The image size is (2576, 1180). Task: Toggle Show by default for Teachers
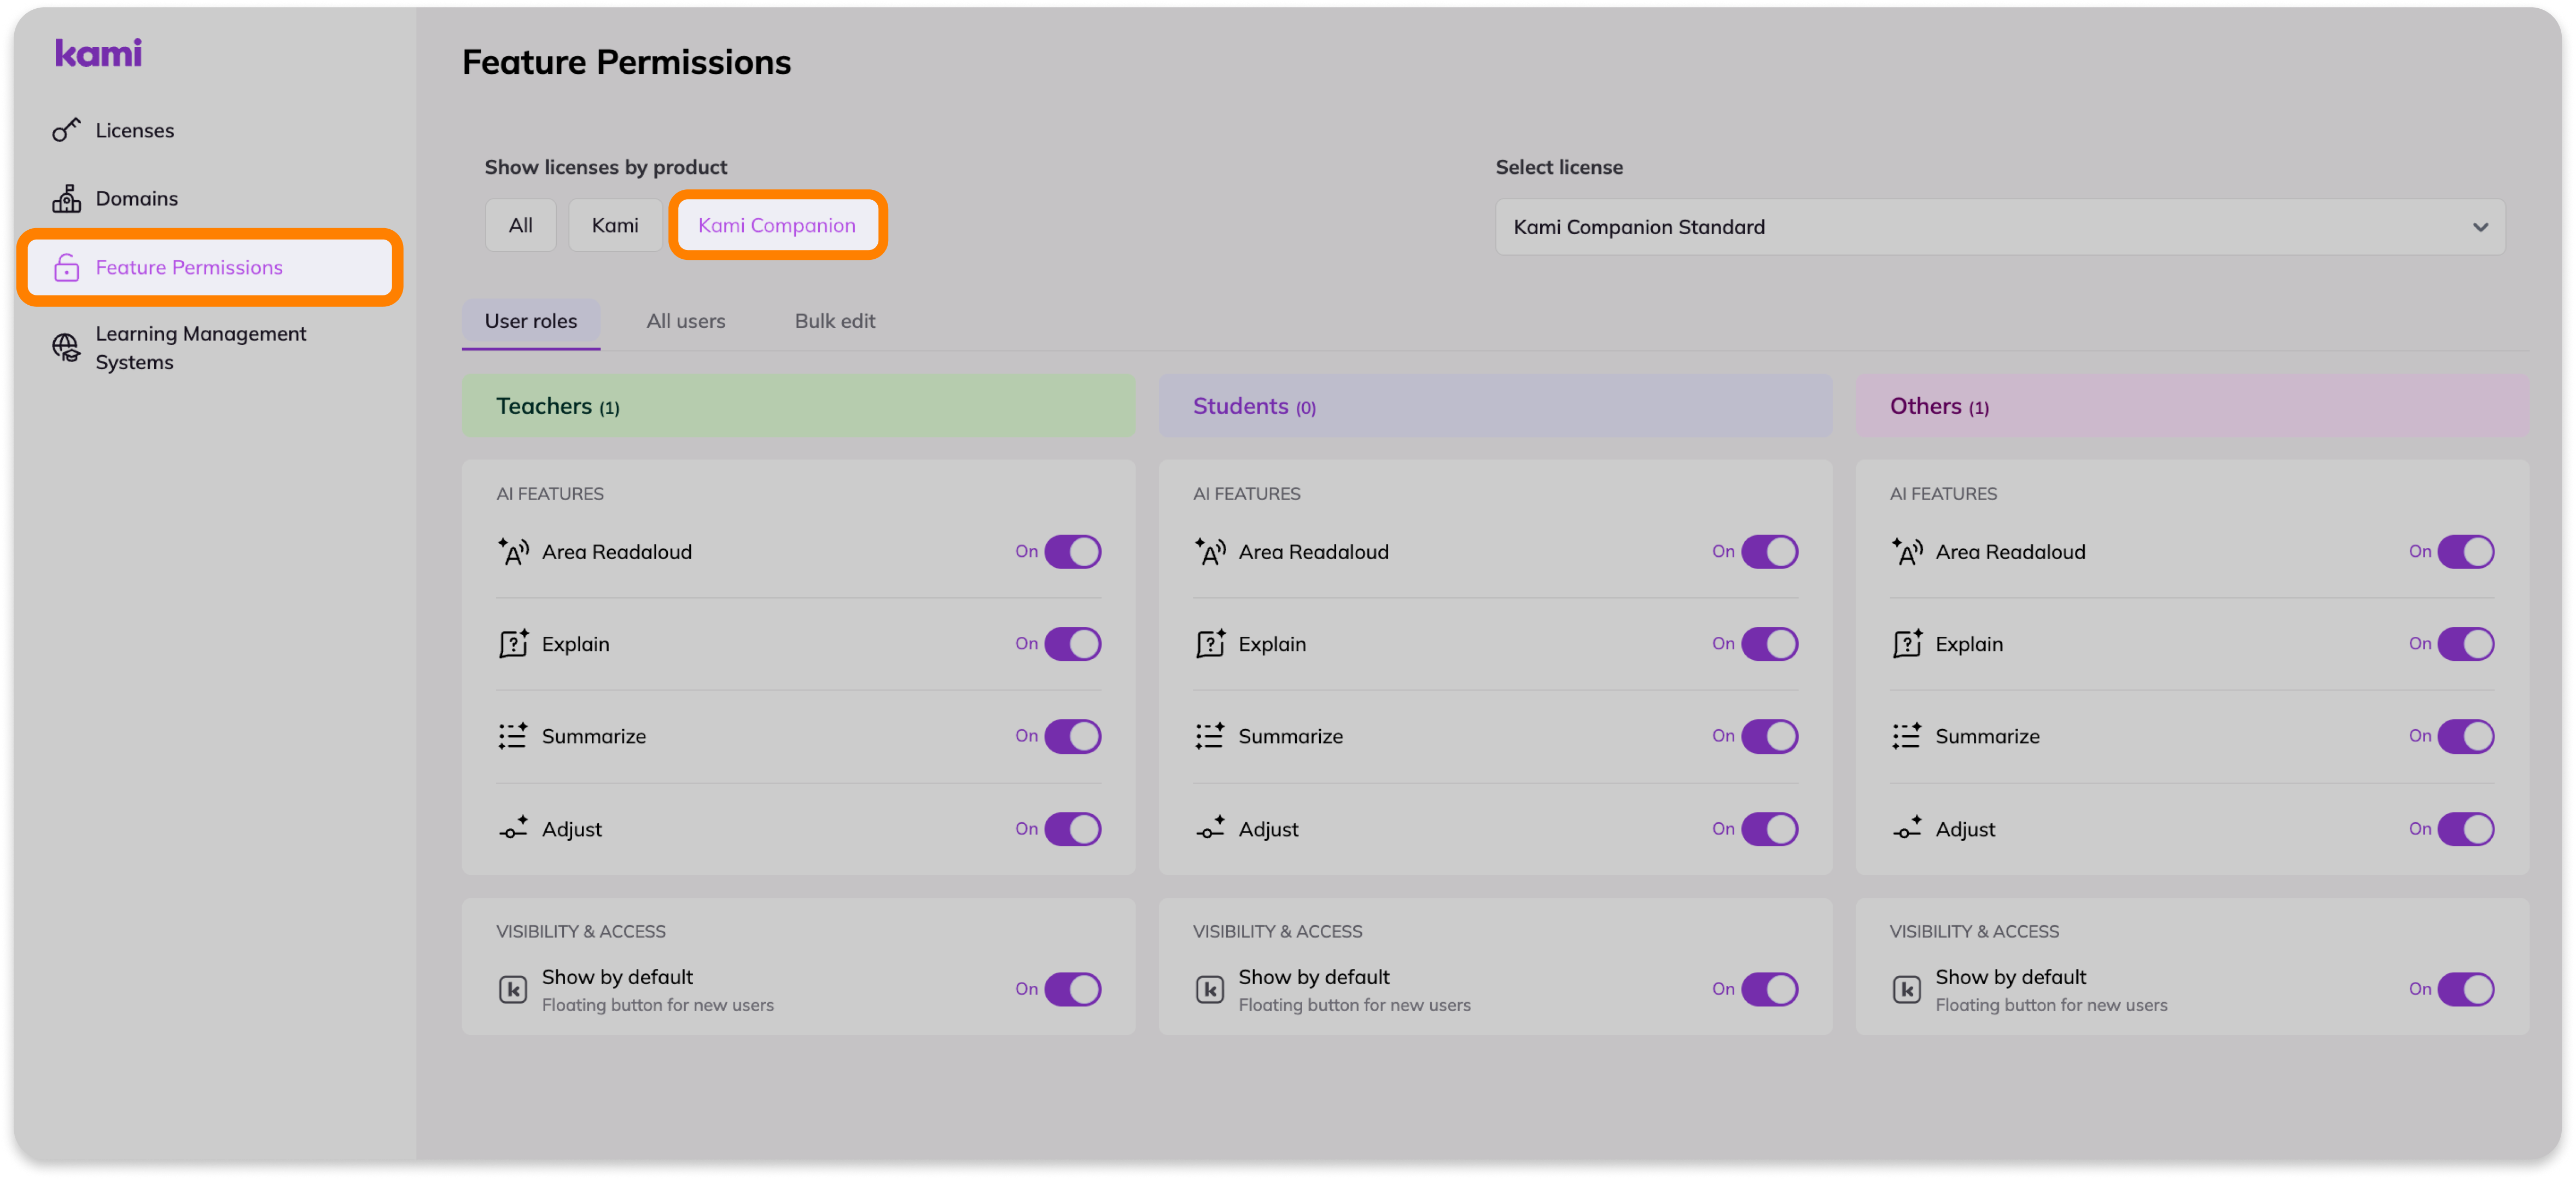tap(1073, 989)
